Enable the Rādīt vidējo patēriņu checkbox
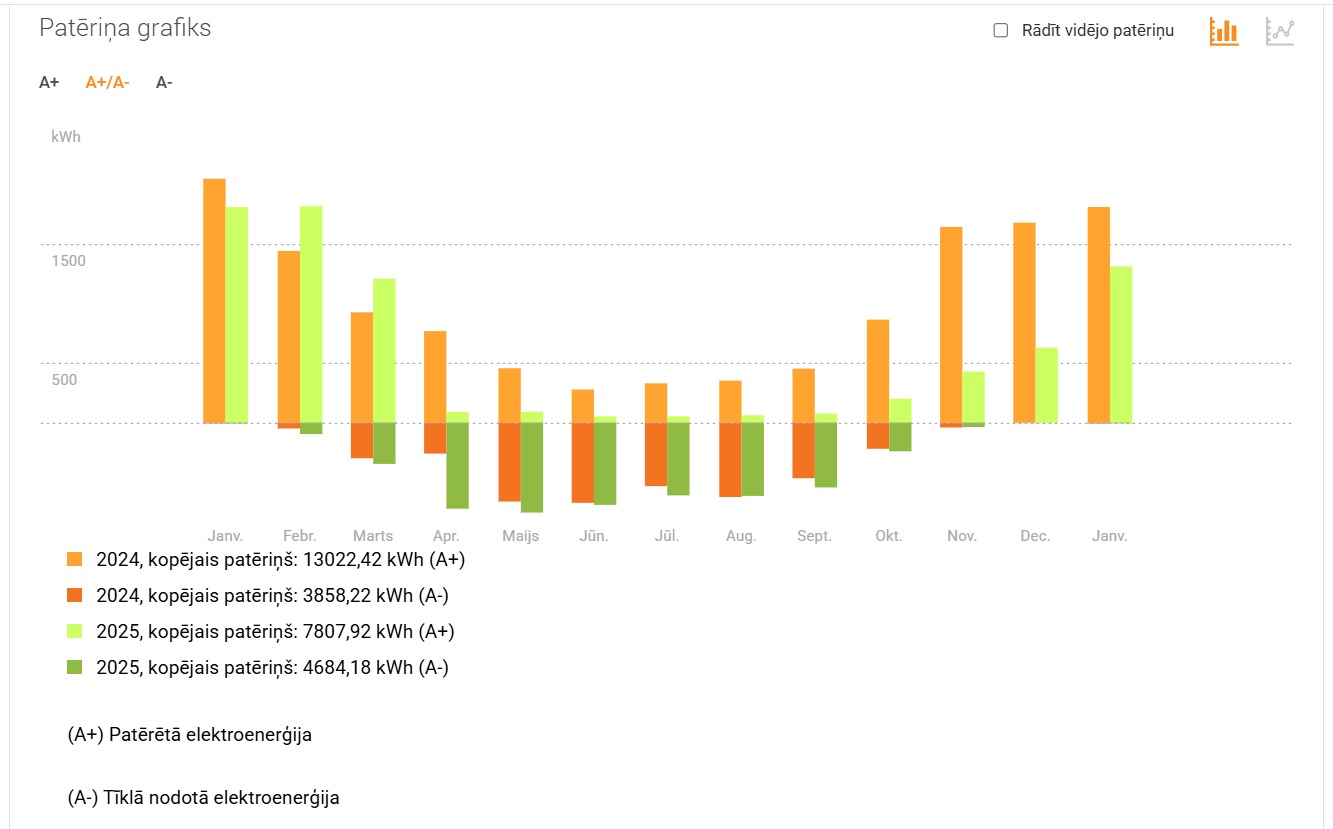 pyautogui.click(x=1000, y=31)
